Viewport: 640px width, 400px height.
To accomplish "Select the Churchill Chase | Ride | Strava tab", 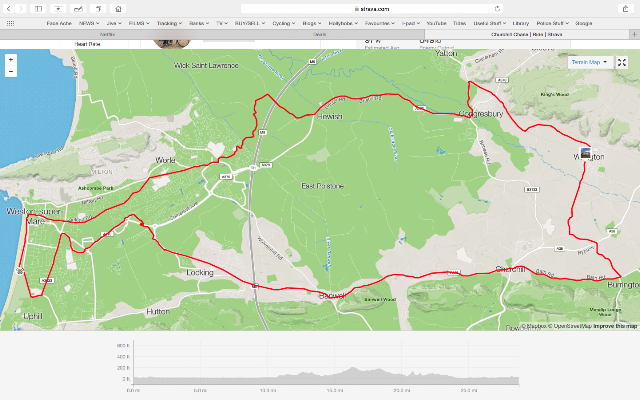I will [527, 34].
